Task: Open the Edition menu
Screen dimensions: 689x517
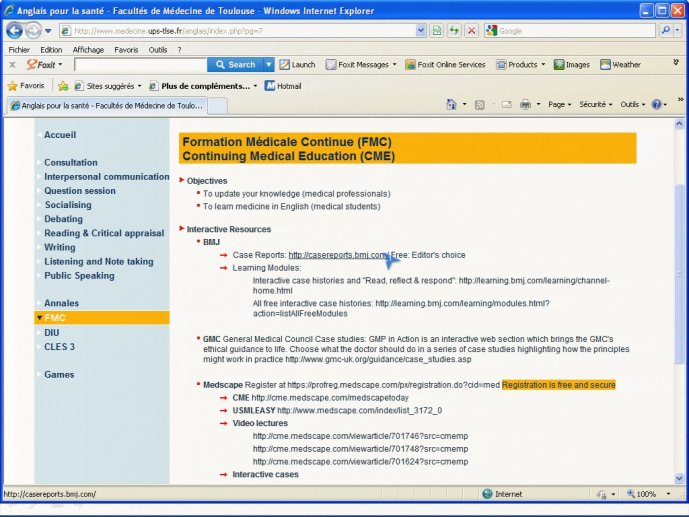Action: (x=51, y=50)
